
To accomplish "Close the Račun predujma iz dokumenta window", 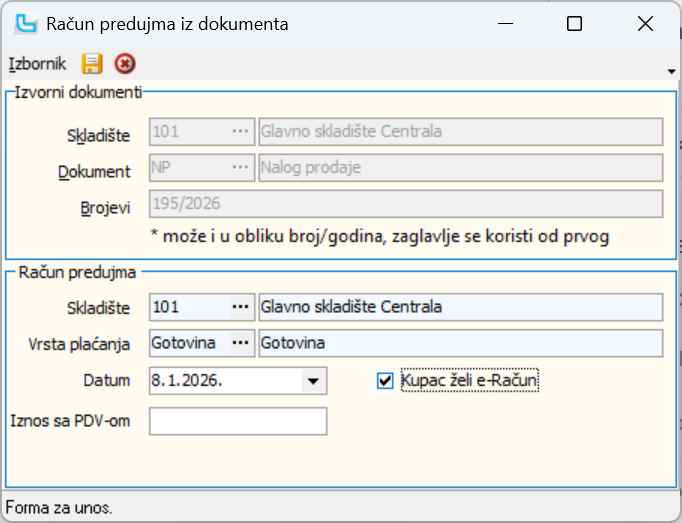I will 645,23.
